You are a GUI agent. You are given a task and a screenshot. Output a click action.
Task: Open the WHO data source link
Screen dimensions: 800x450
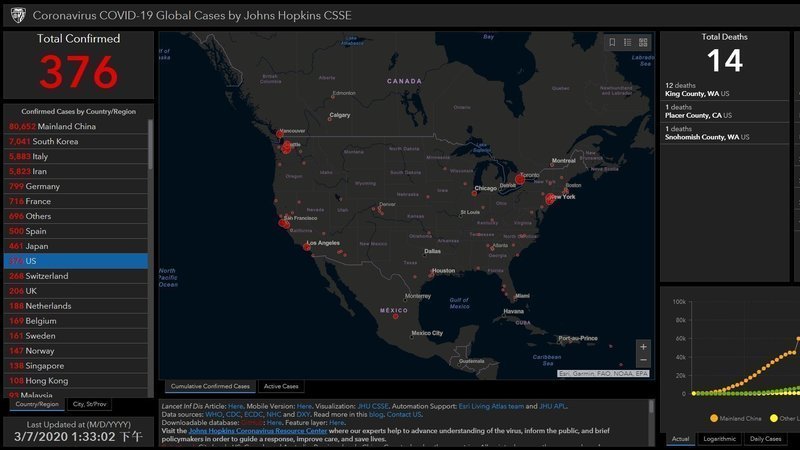(x=214, y=414)
